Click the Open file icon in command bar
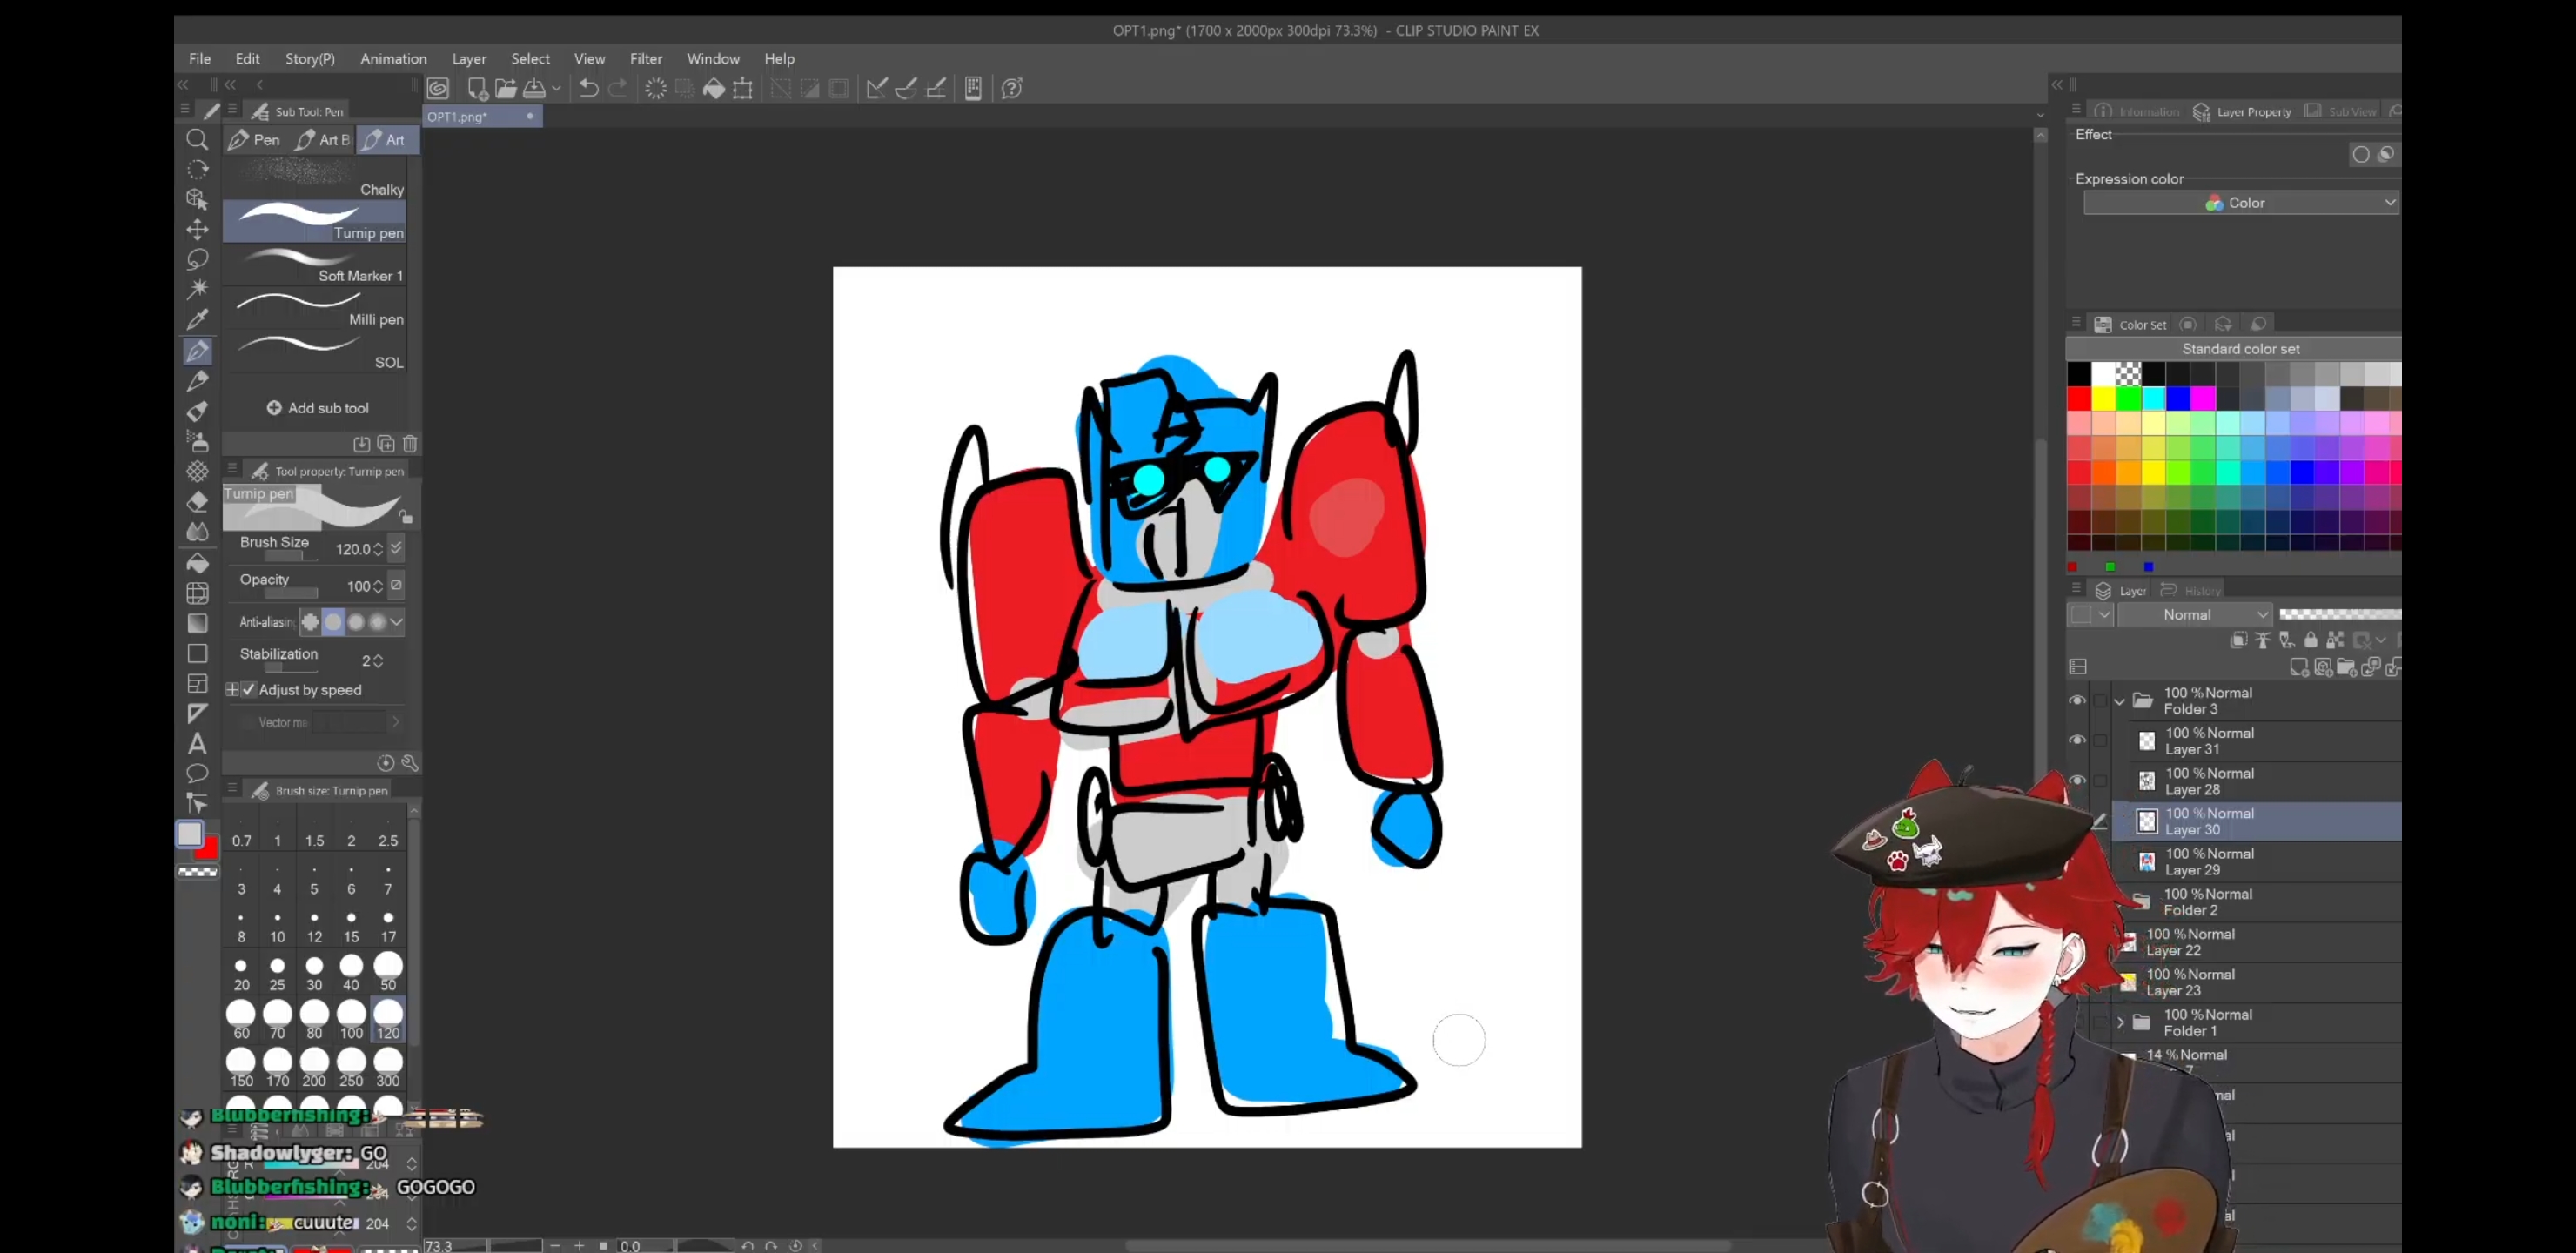 tap(506, 88)
